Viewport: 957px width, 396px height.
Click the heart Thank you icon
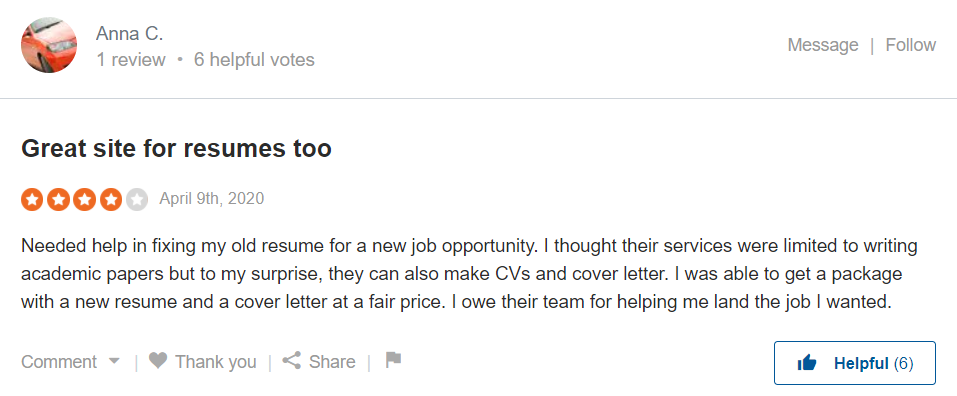pos(158,361)
